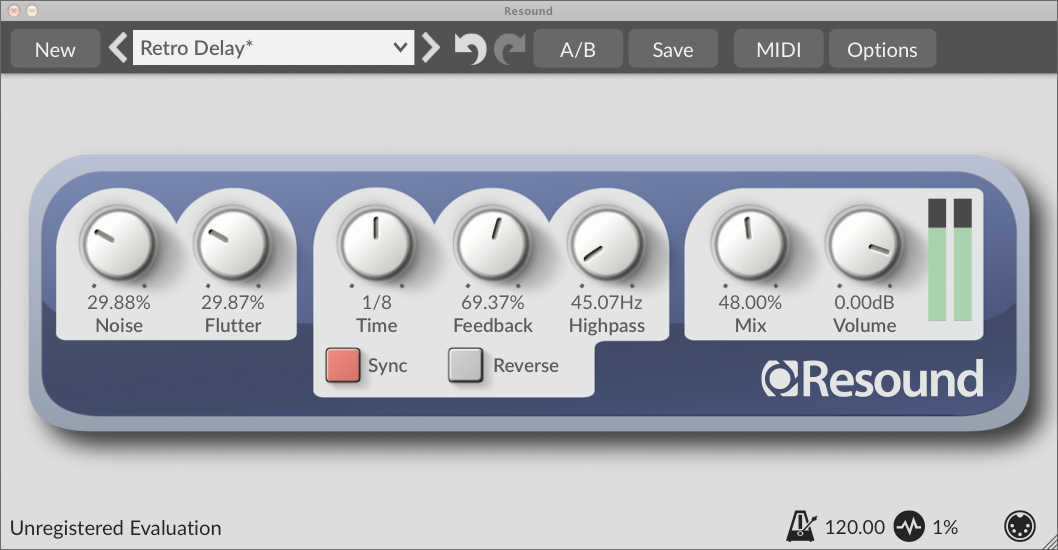Screen dimensions: 1058x550
Task: Click the 29.87% Flutter value
Action: tap(233, 302)
